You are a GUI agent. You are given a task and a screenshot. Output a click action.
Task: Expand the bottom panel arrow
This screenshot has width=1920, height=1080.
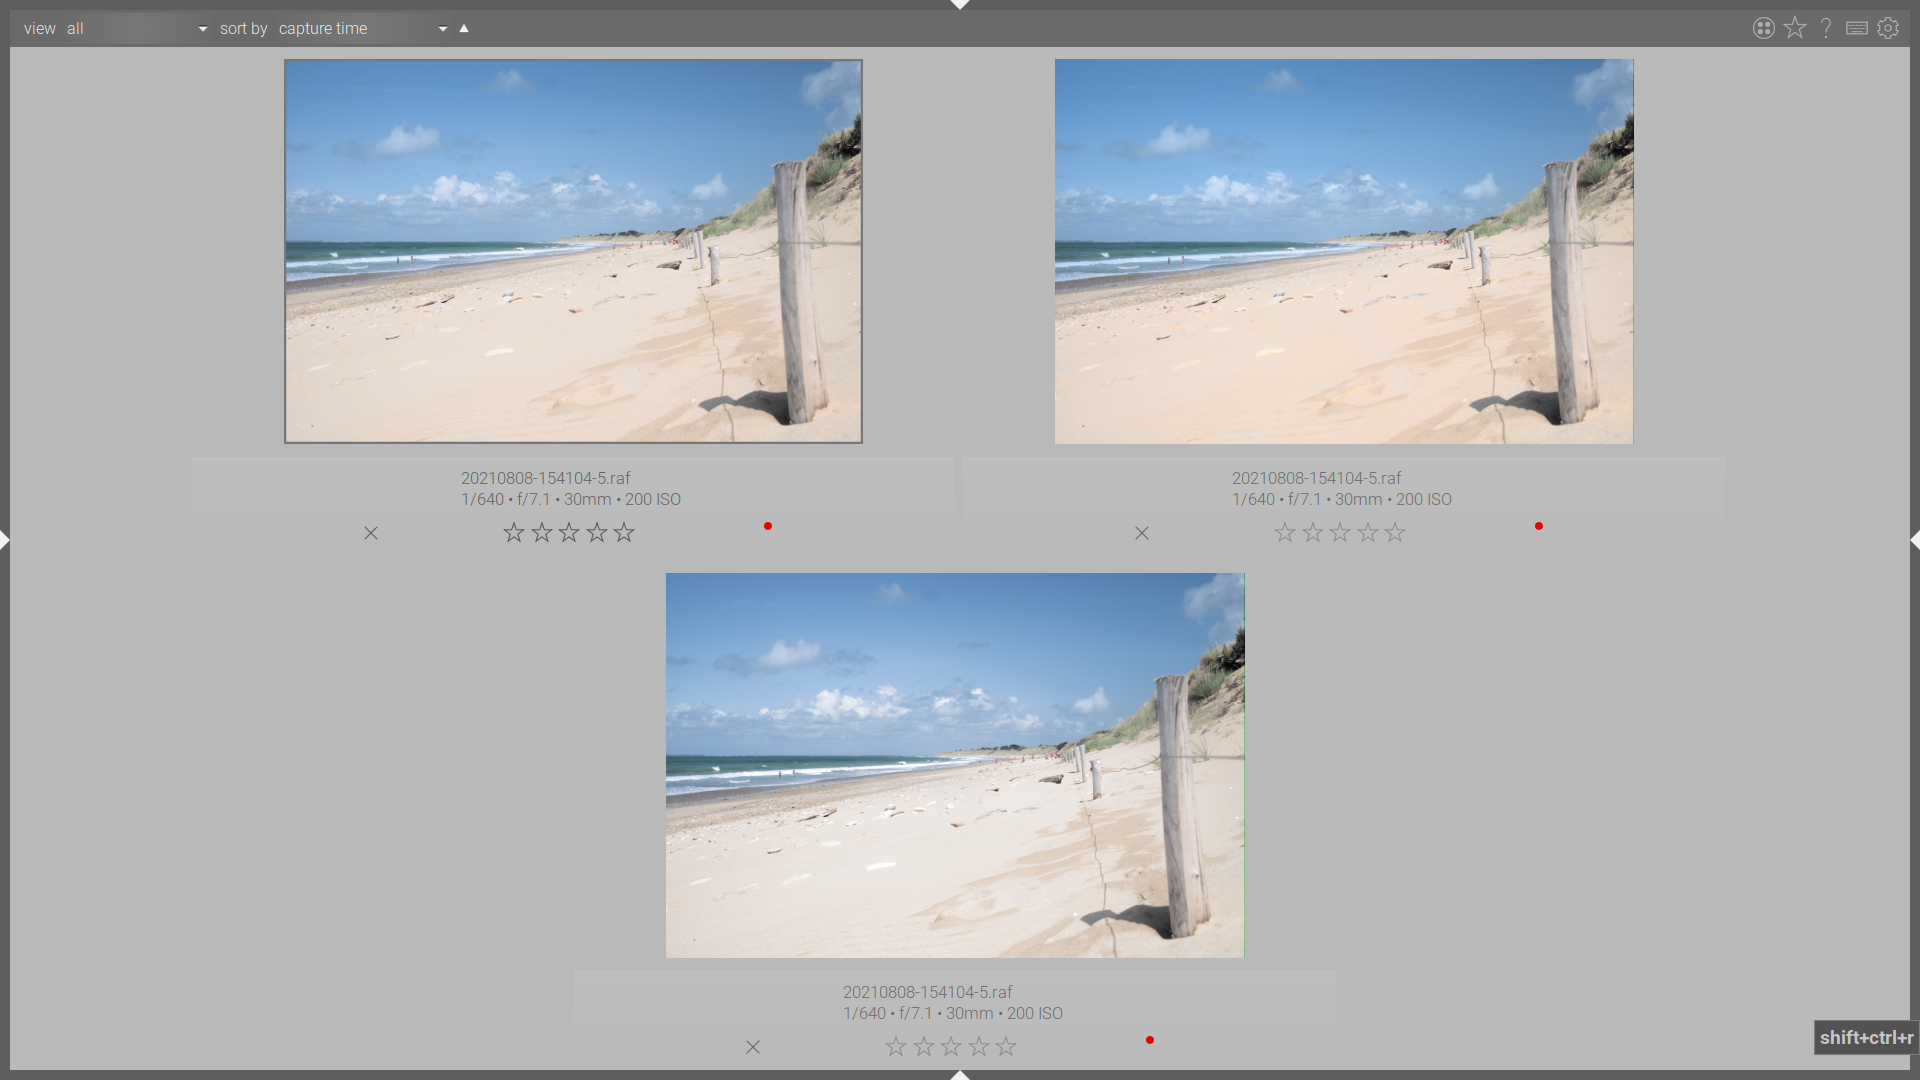pyautogui.click(x=960, y=1075)
